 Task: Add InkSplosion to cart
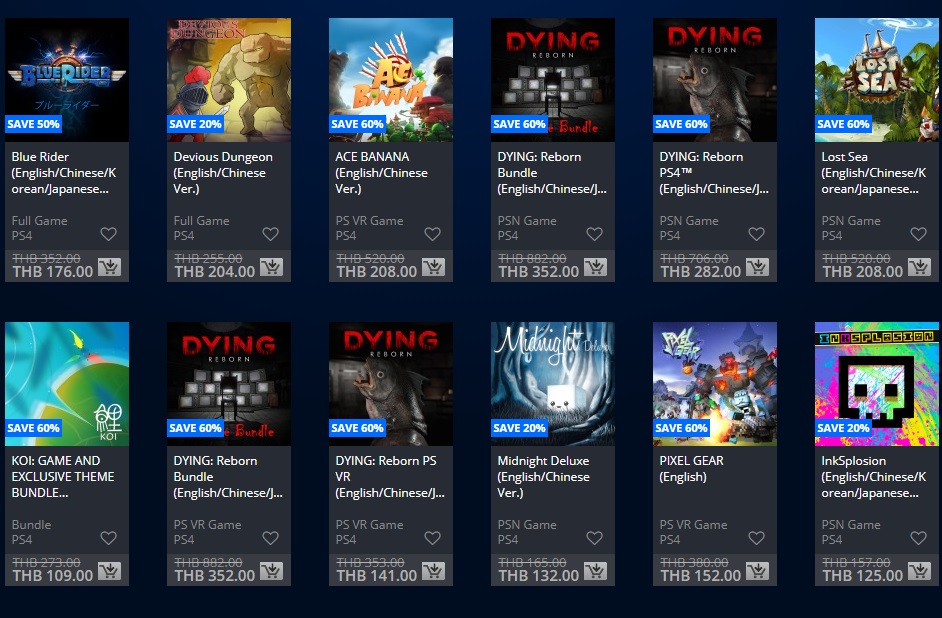pyautogui.click(x=919, y=571)
